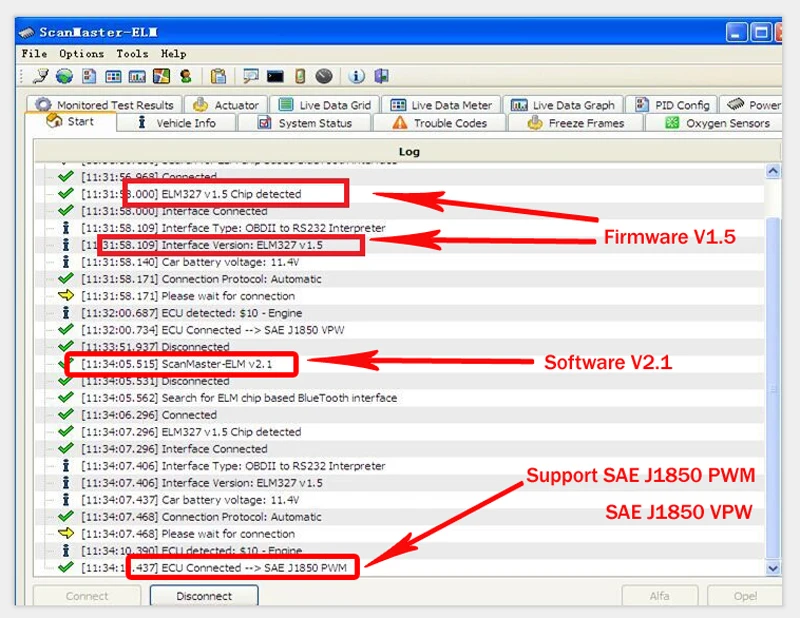Open the Live Data Grid tab
The width and height of the screenshot is (800, 618).
324,105
